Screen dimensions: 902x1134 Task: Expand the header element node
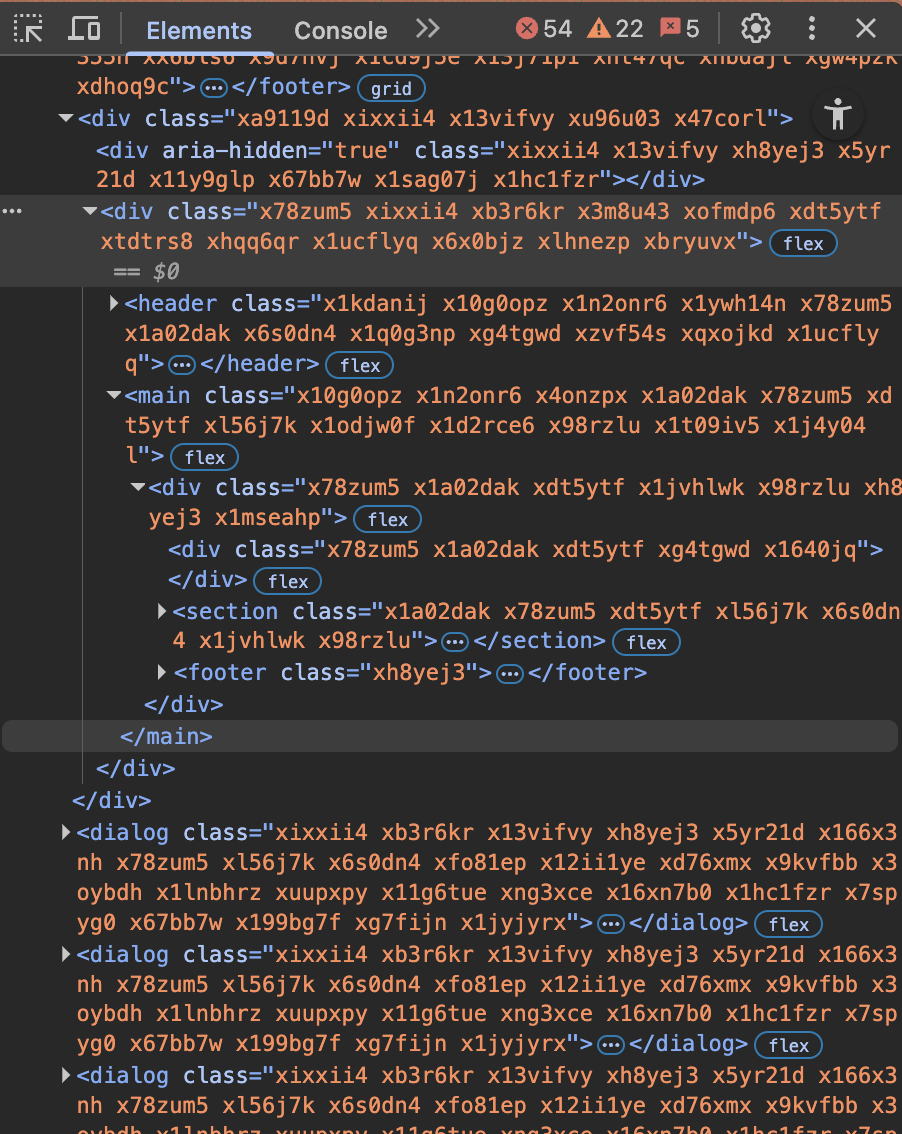(x=114, y=303)
